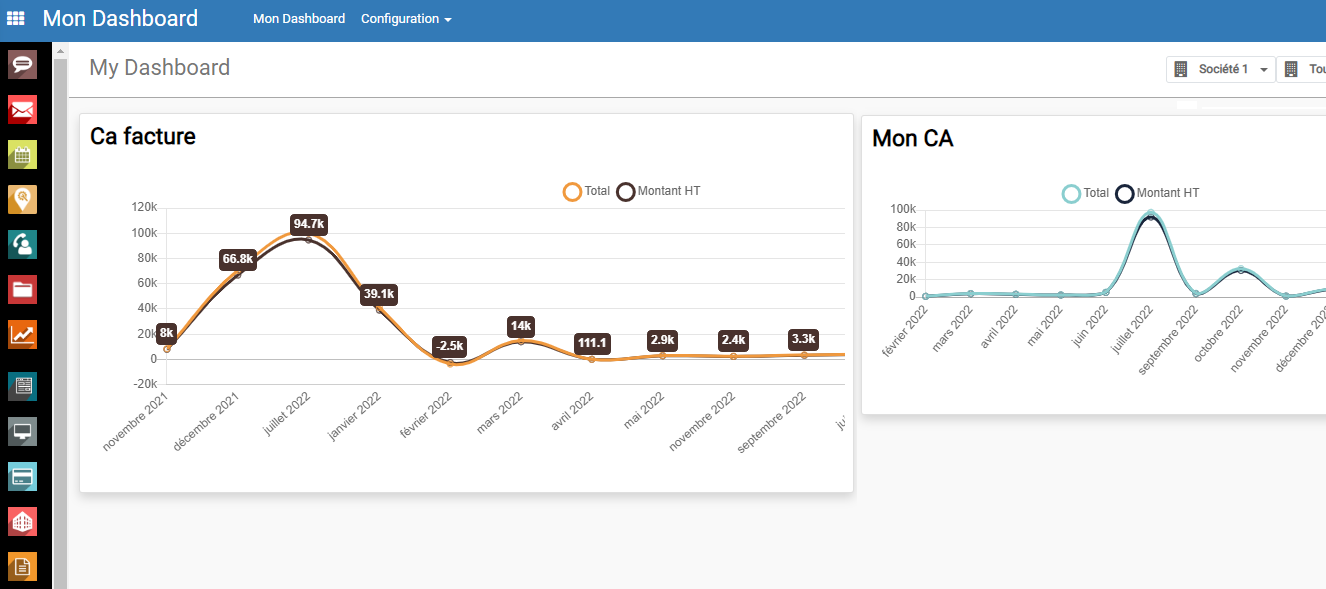
Task: Toggle Montant HT series in Ca facture chart
Action: click(x=659, y=192)
